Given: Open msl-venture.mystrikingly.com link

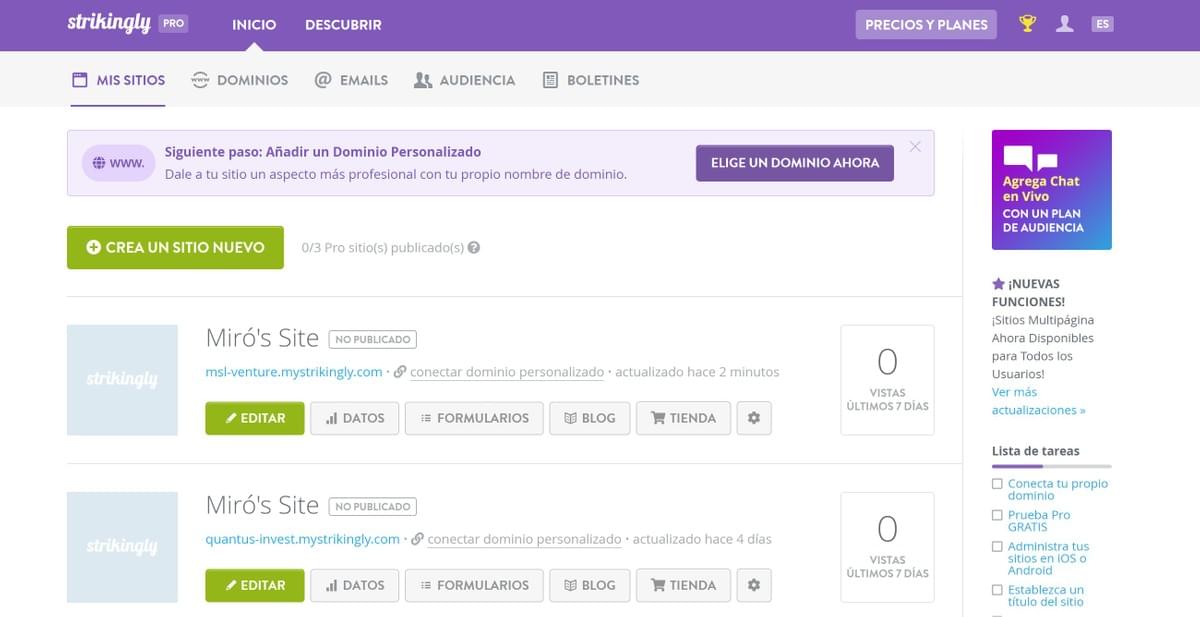Looking at the screenshot, I should click(x=294, y=372).
